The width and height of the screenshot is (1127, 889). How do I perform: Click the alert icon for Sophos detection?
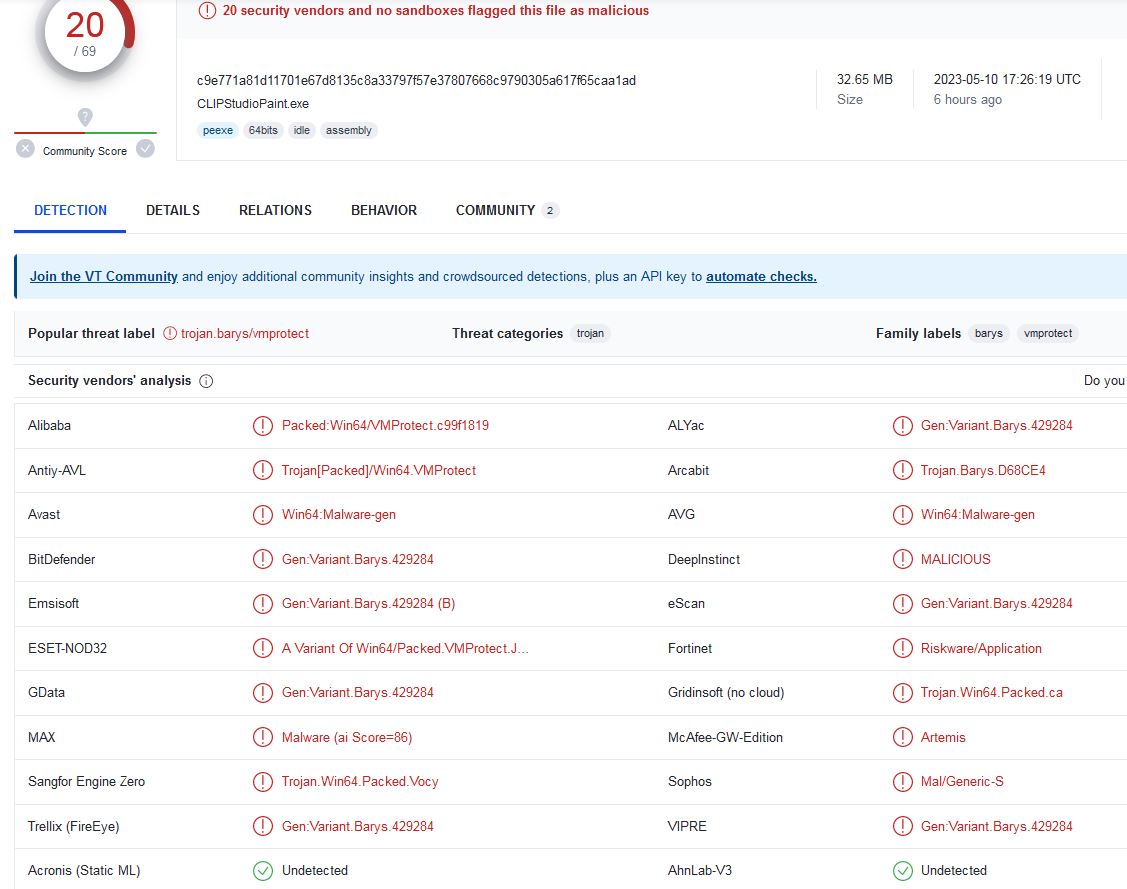click(x=902, y=782)
